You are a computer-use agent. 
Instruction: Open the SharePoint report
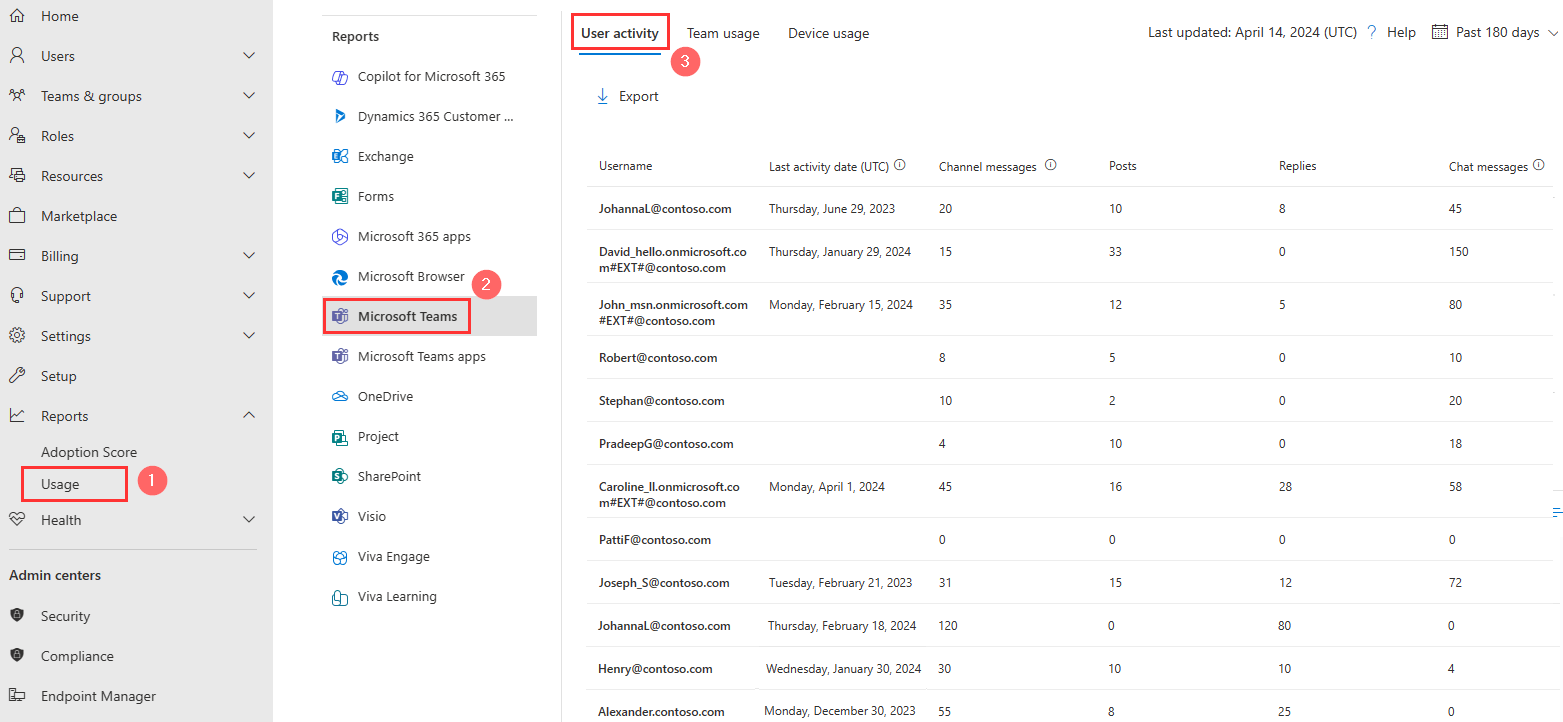click(392, 476)
